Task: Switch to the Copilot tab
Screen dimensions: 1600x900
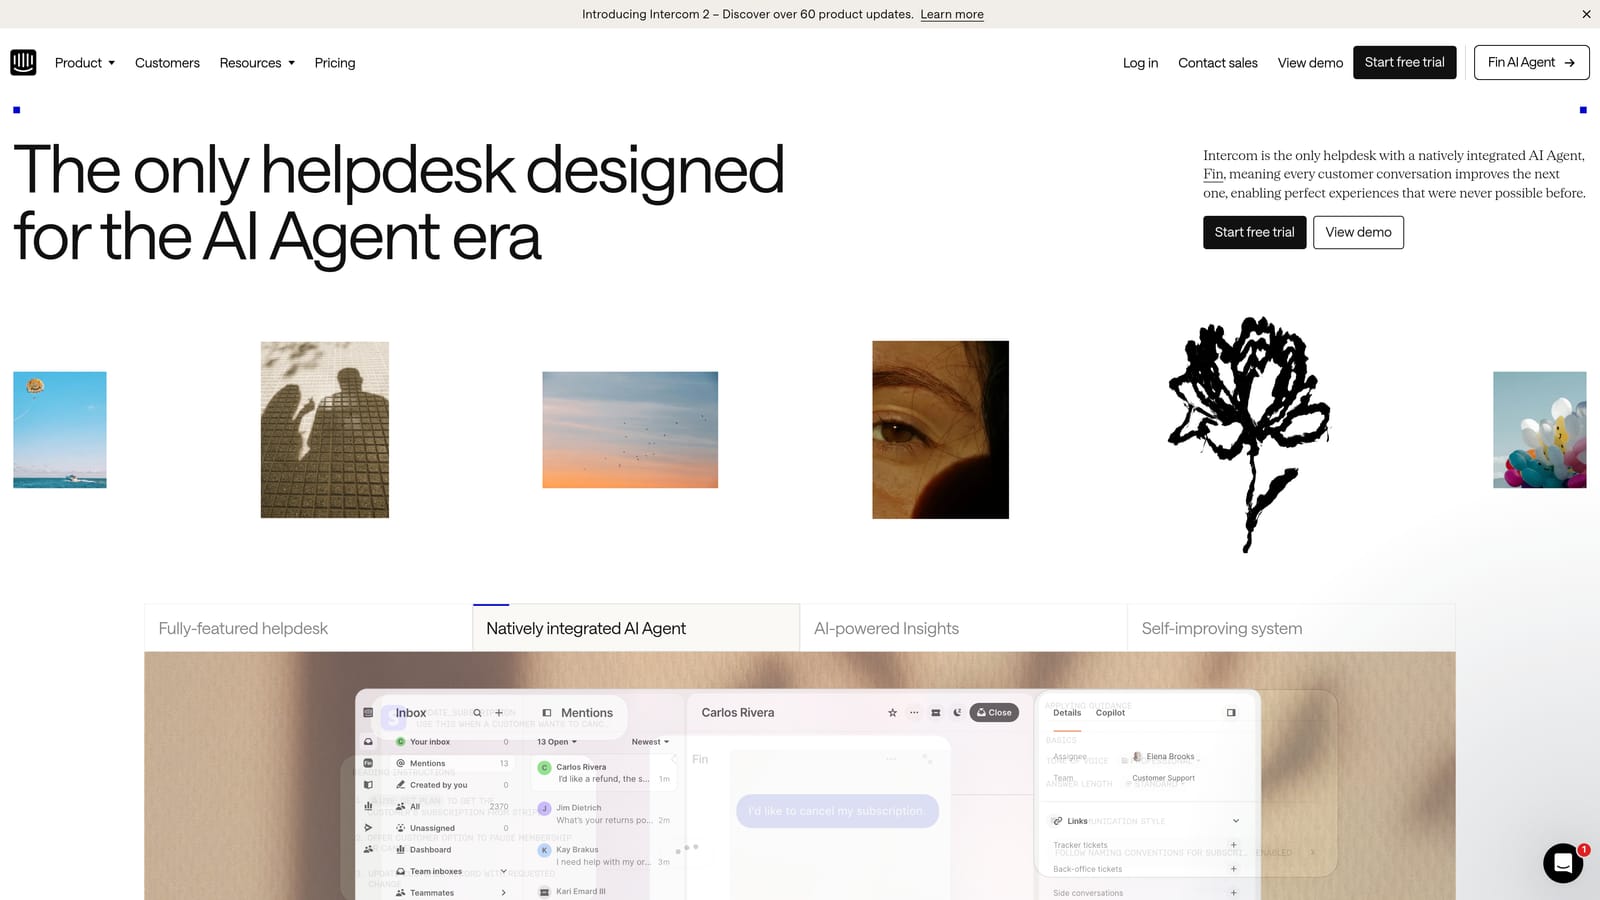Action: click(x=1110, y=713)
